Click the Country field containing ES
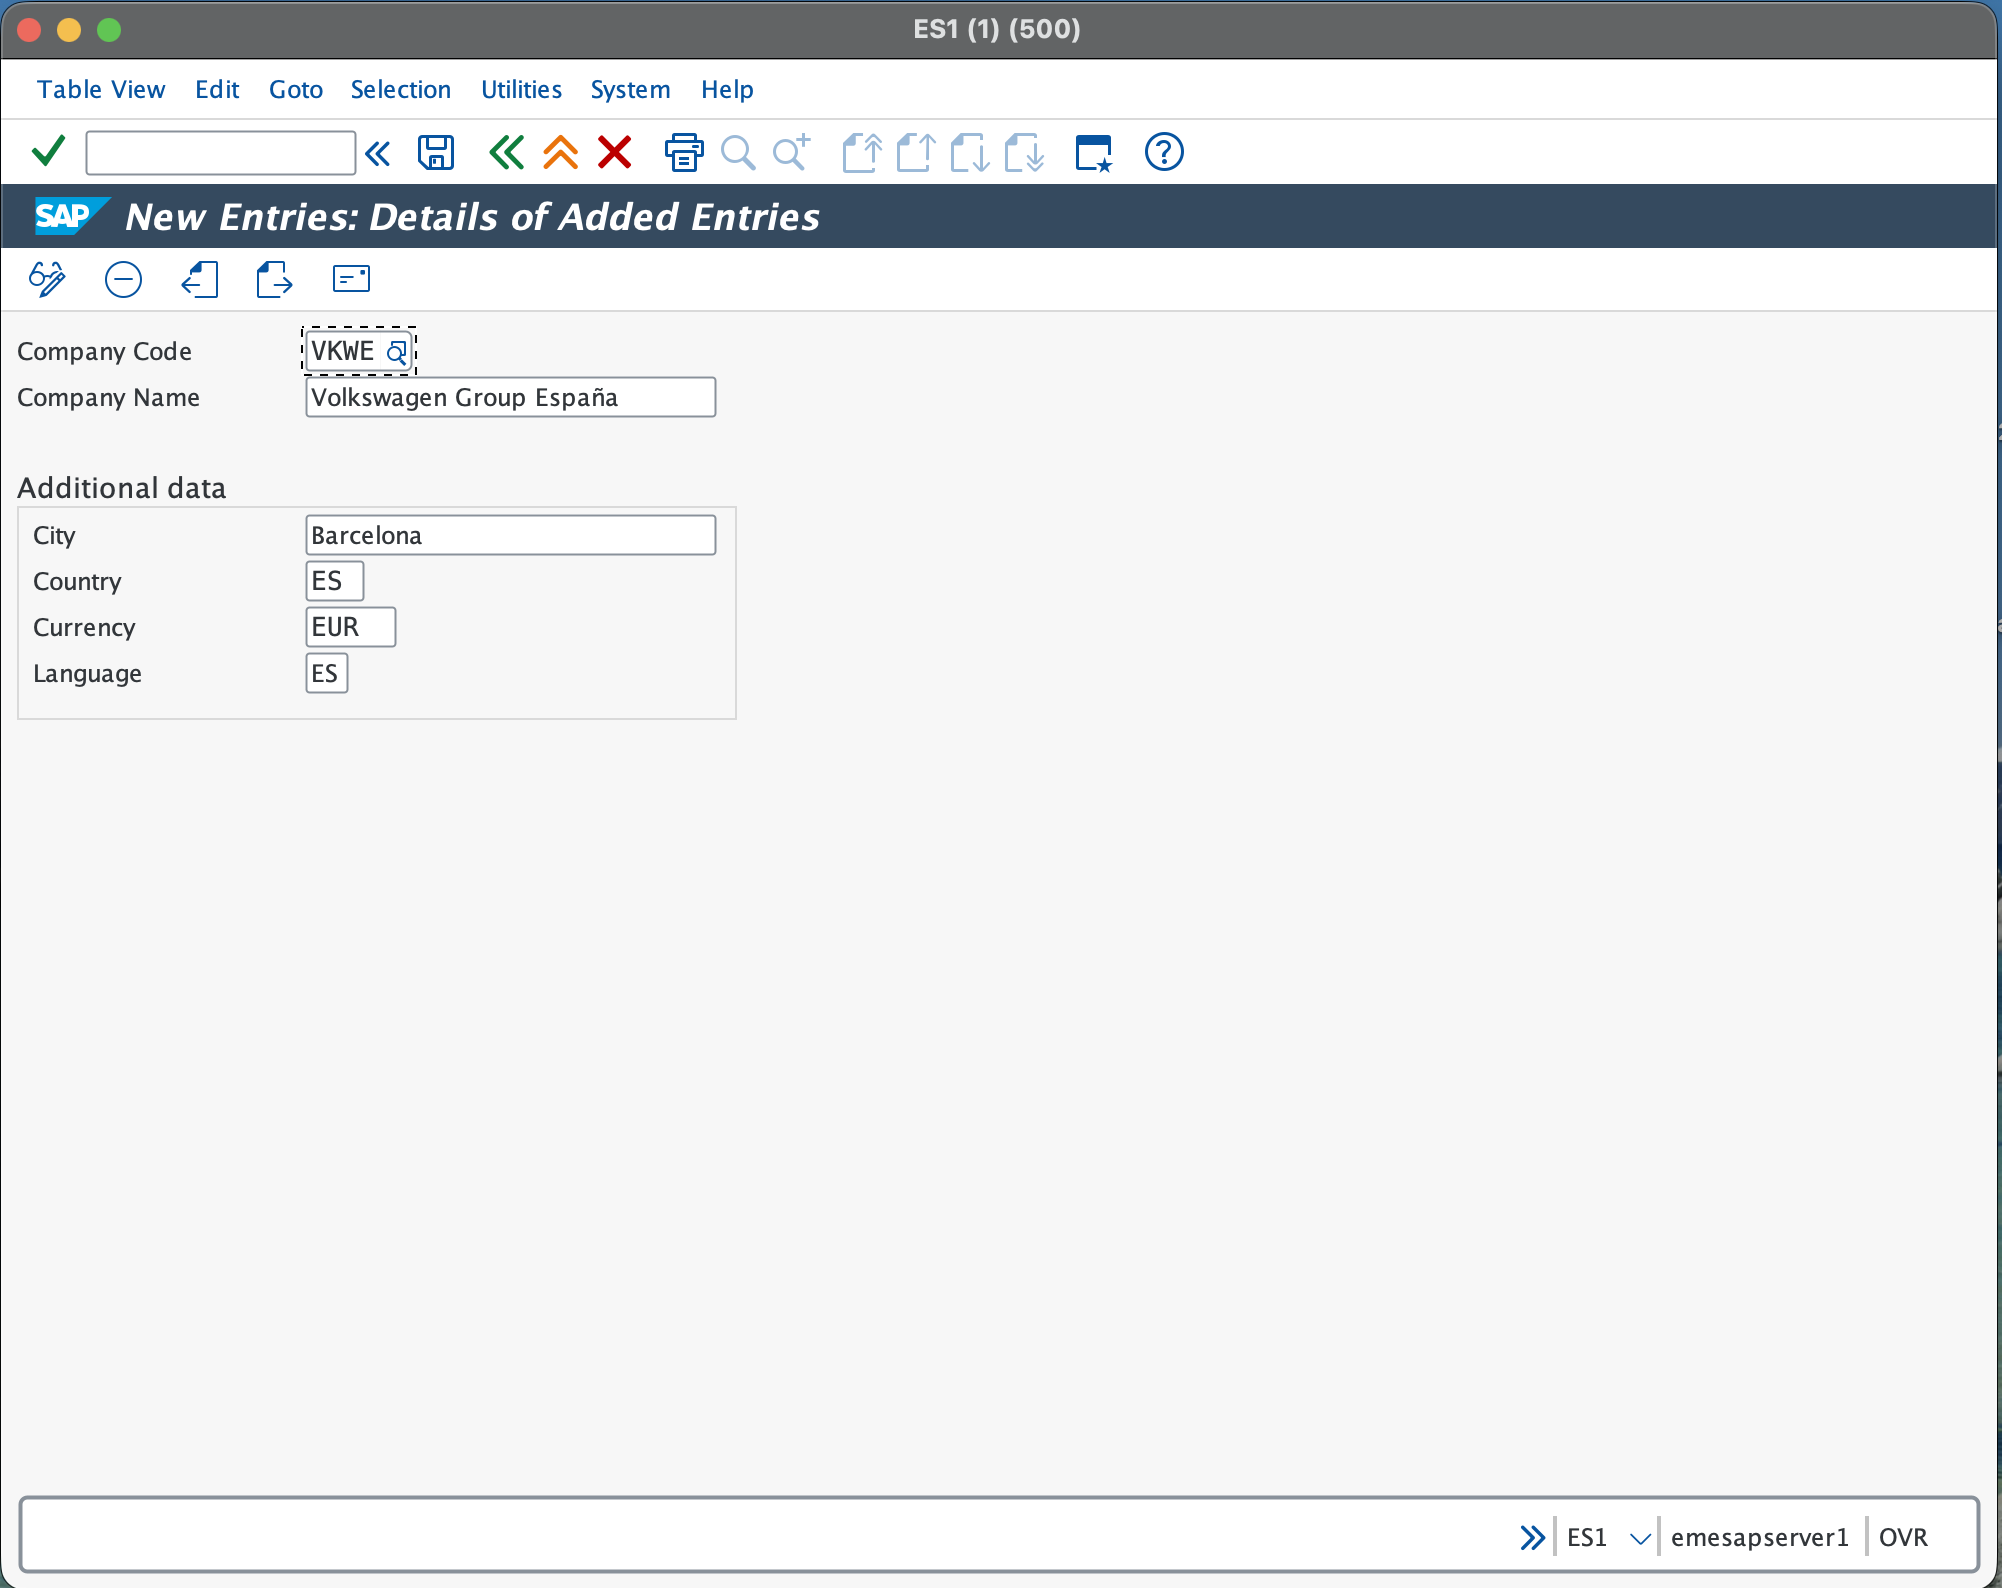The width and height of the screenshot is (2002, 1588). coord(335,581)
